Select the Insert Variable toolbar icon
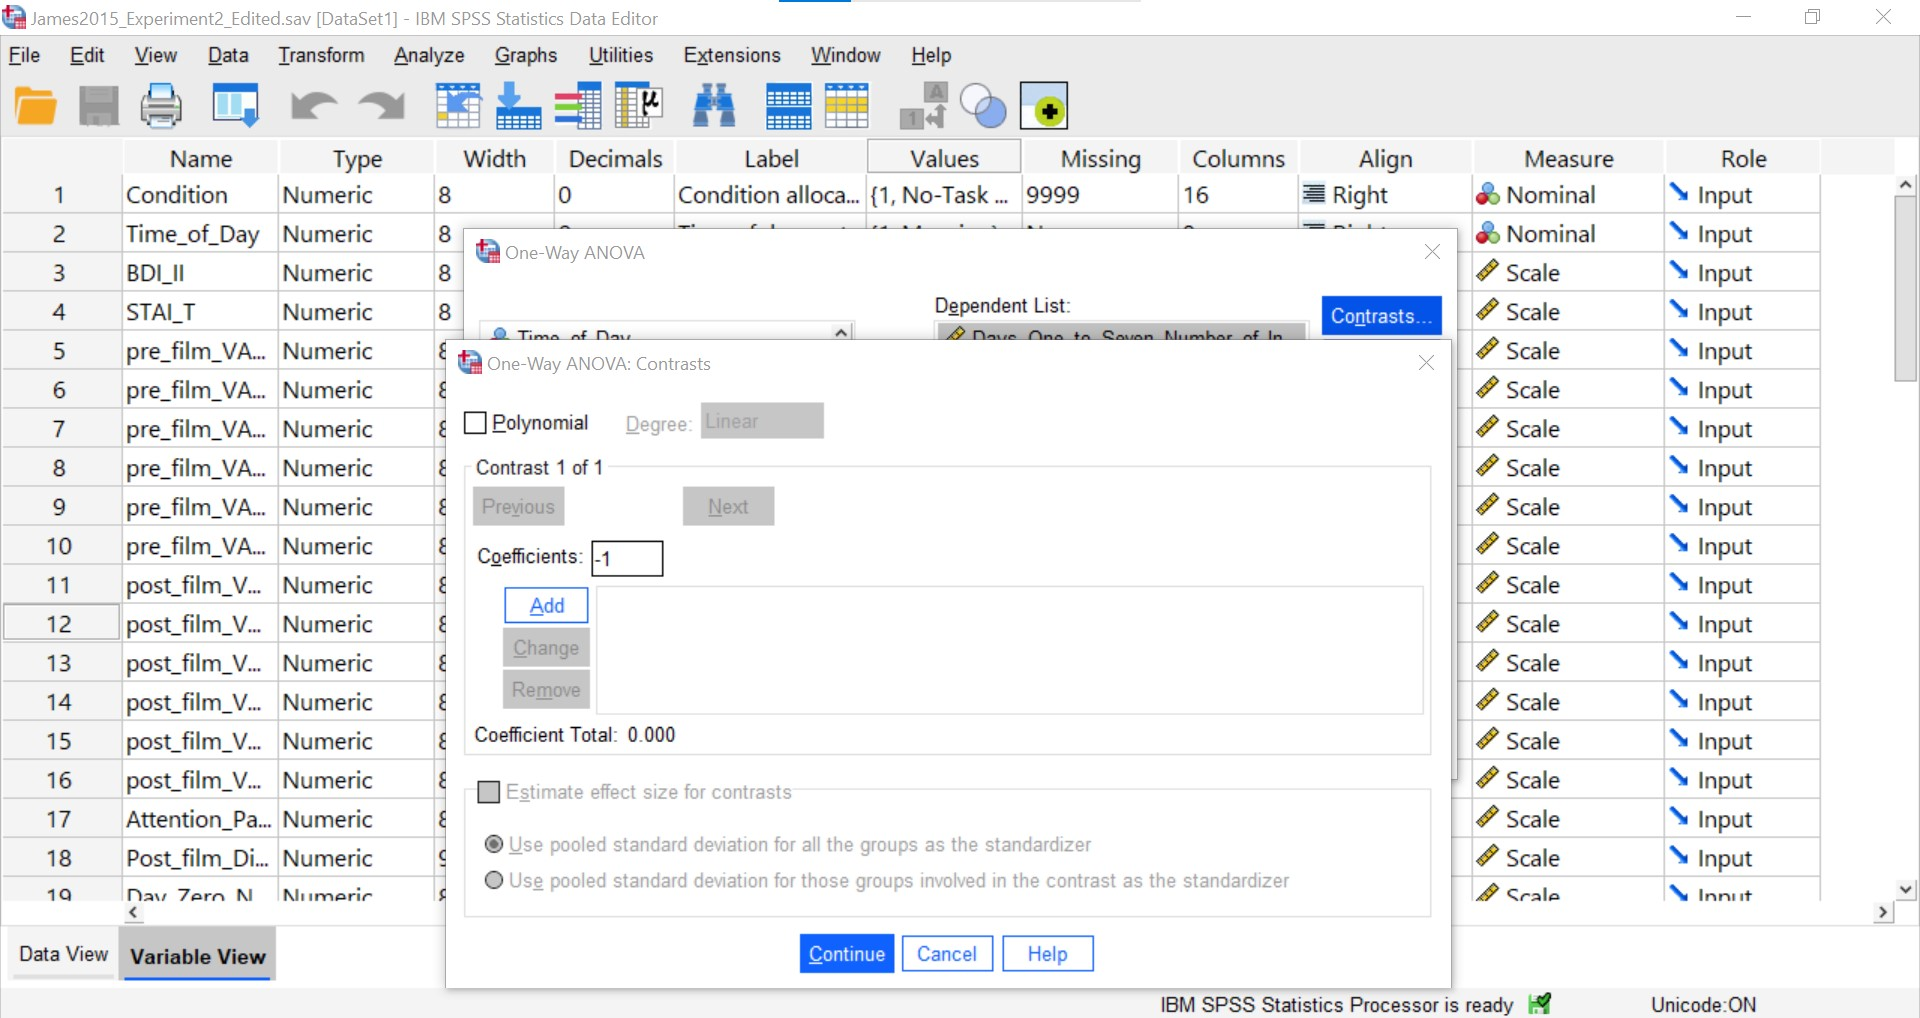The height and width of the screenshot is (1018, 1920). click(846, 106)
